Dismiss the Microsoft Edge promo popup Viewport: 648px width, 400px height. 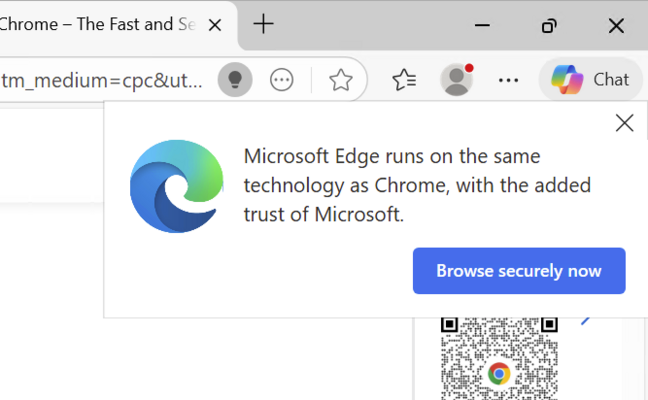(x=624, y=123)
